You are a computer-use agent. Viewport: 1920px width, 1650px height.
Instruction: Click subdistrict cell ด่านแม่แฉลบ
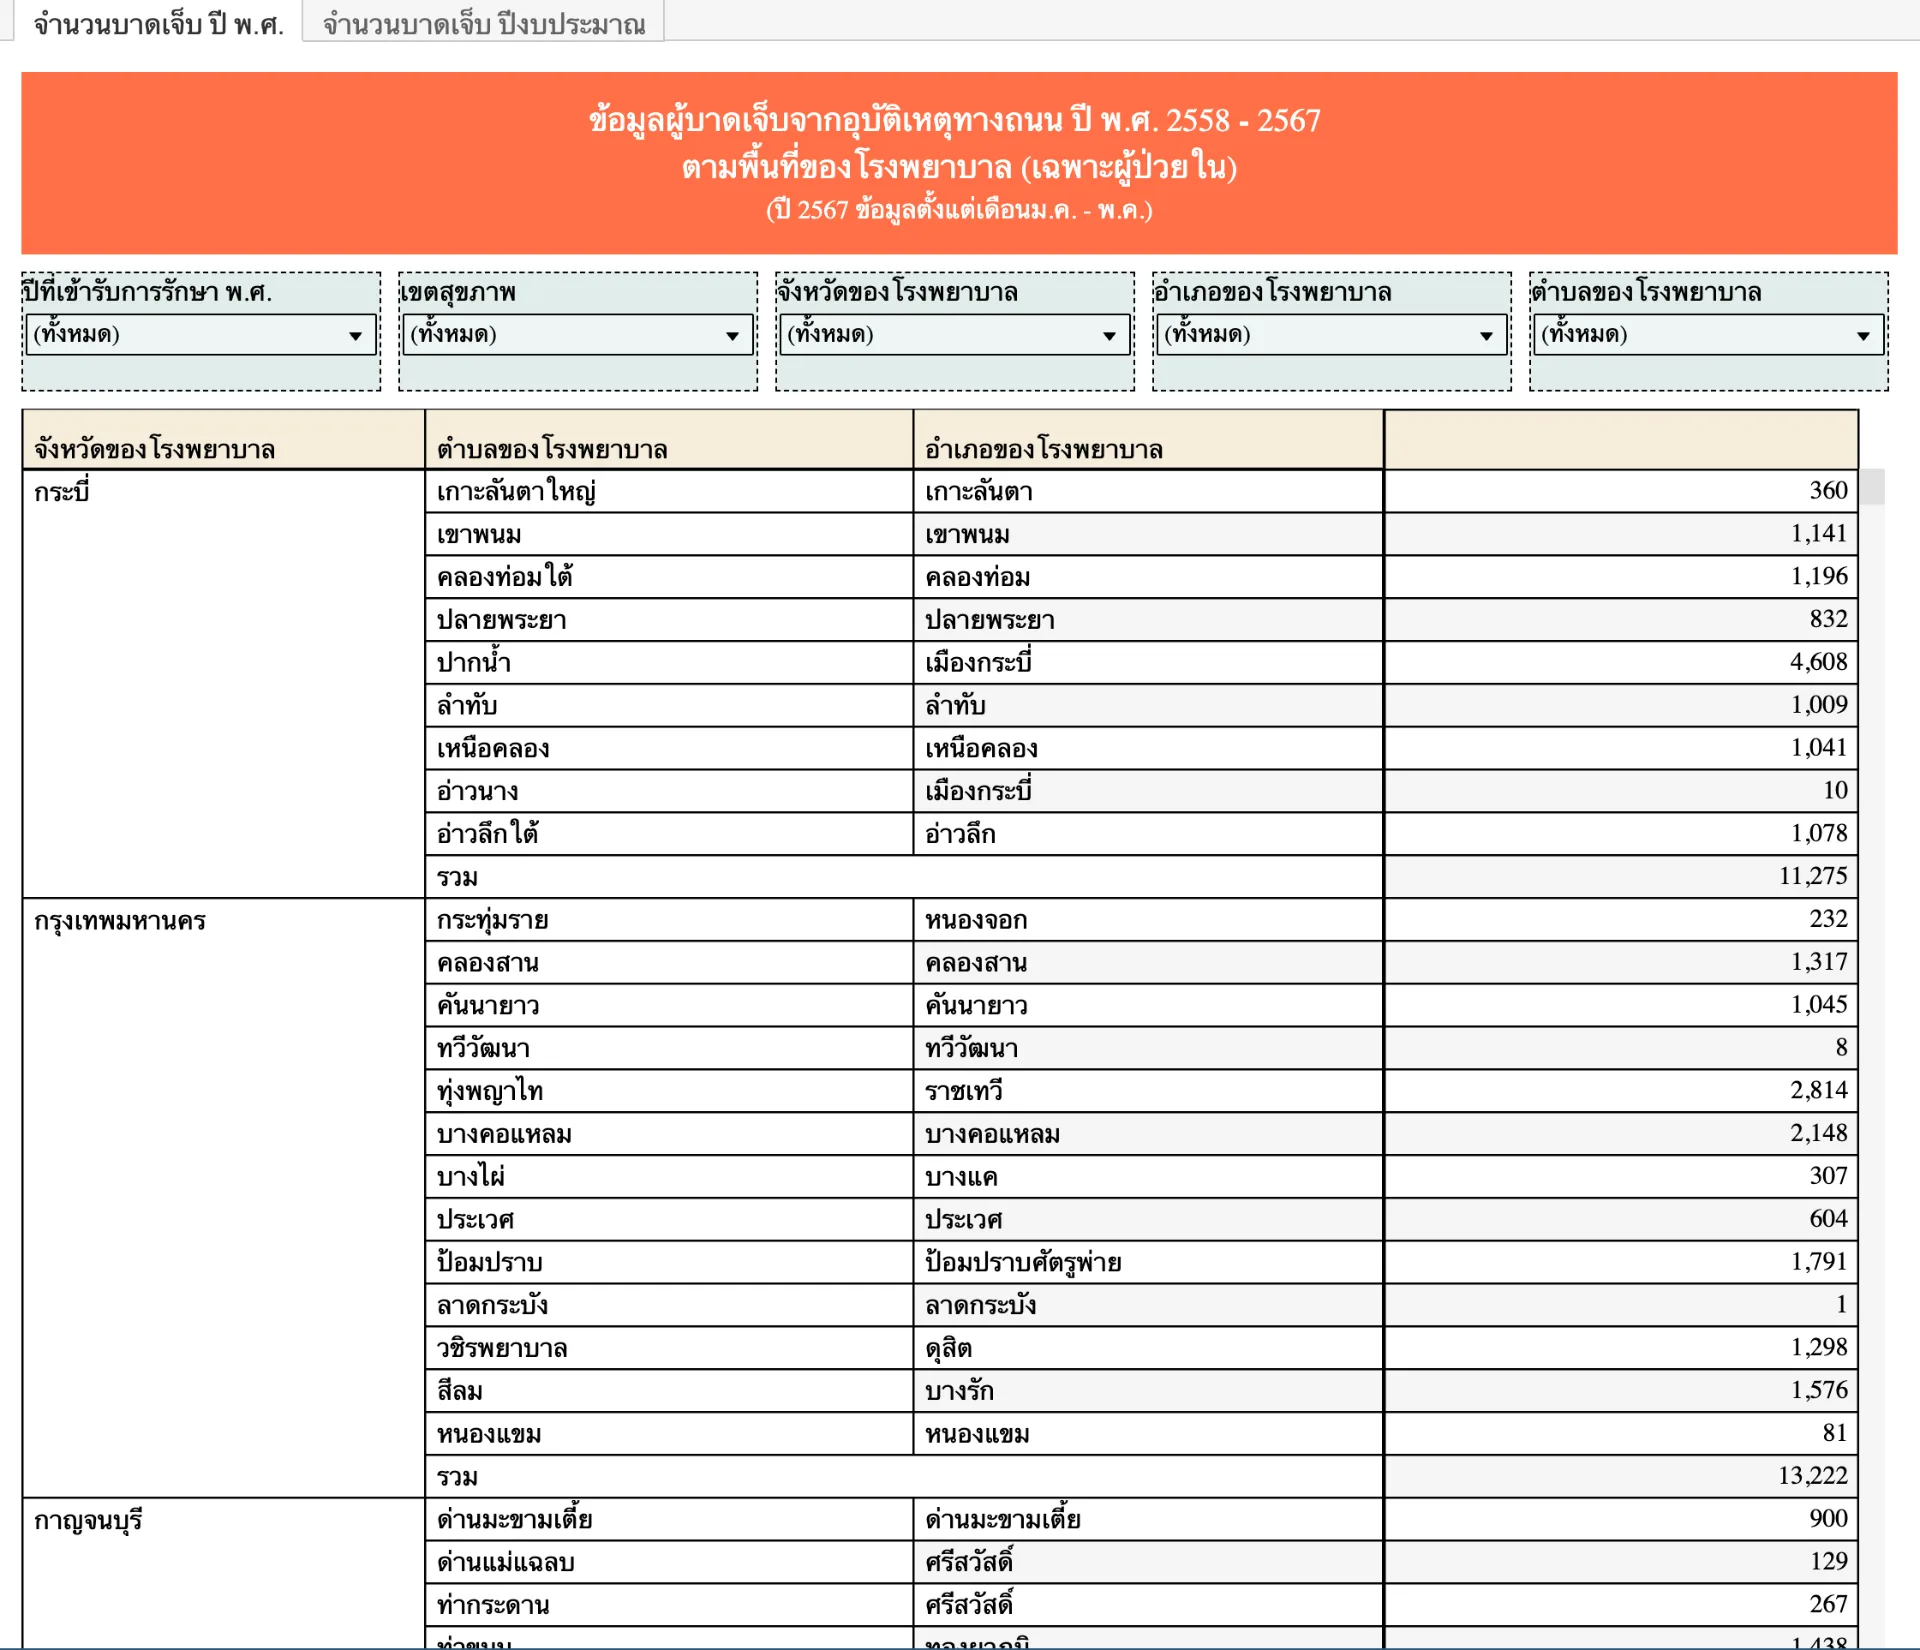[669, 1562]
